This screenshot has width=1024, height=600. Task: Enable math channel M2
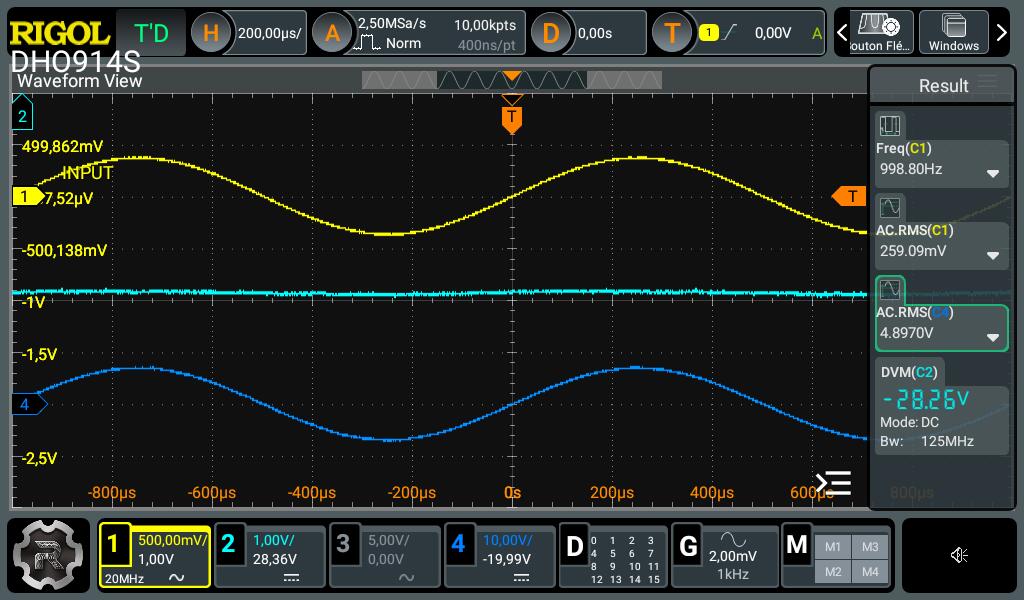click(833, 571)
